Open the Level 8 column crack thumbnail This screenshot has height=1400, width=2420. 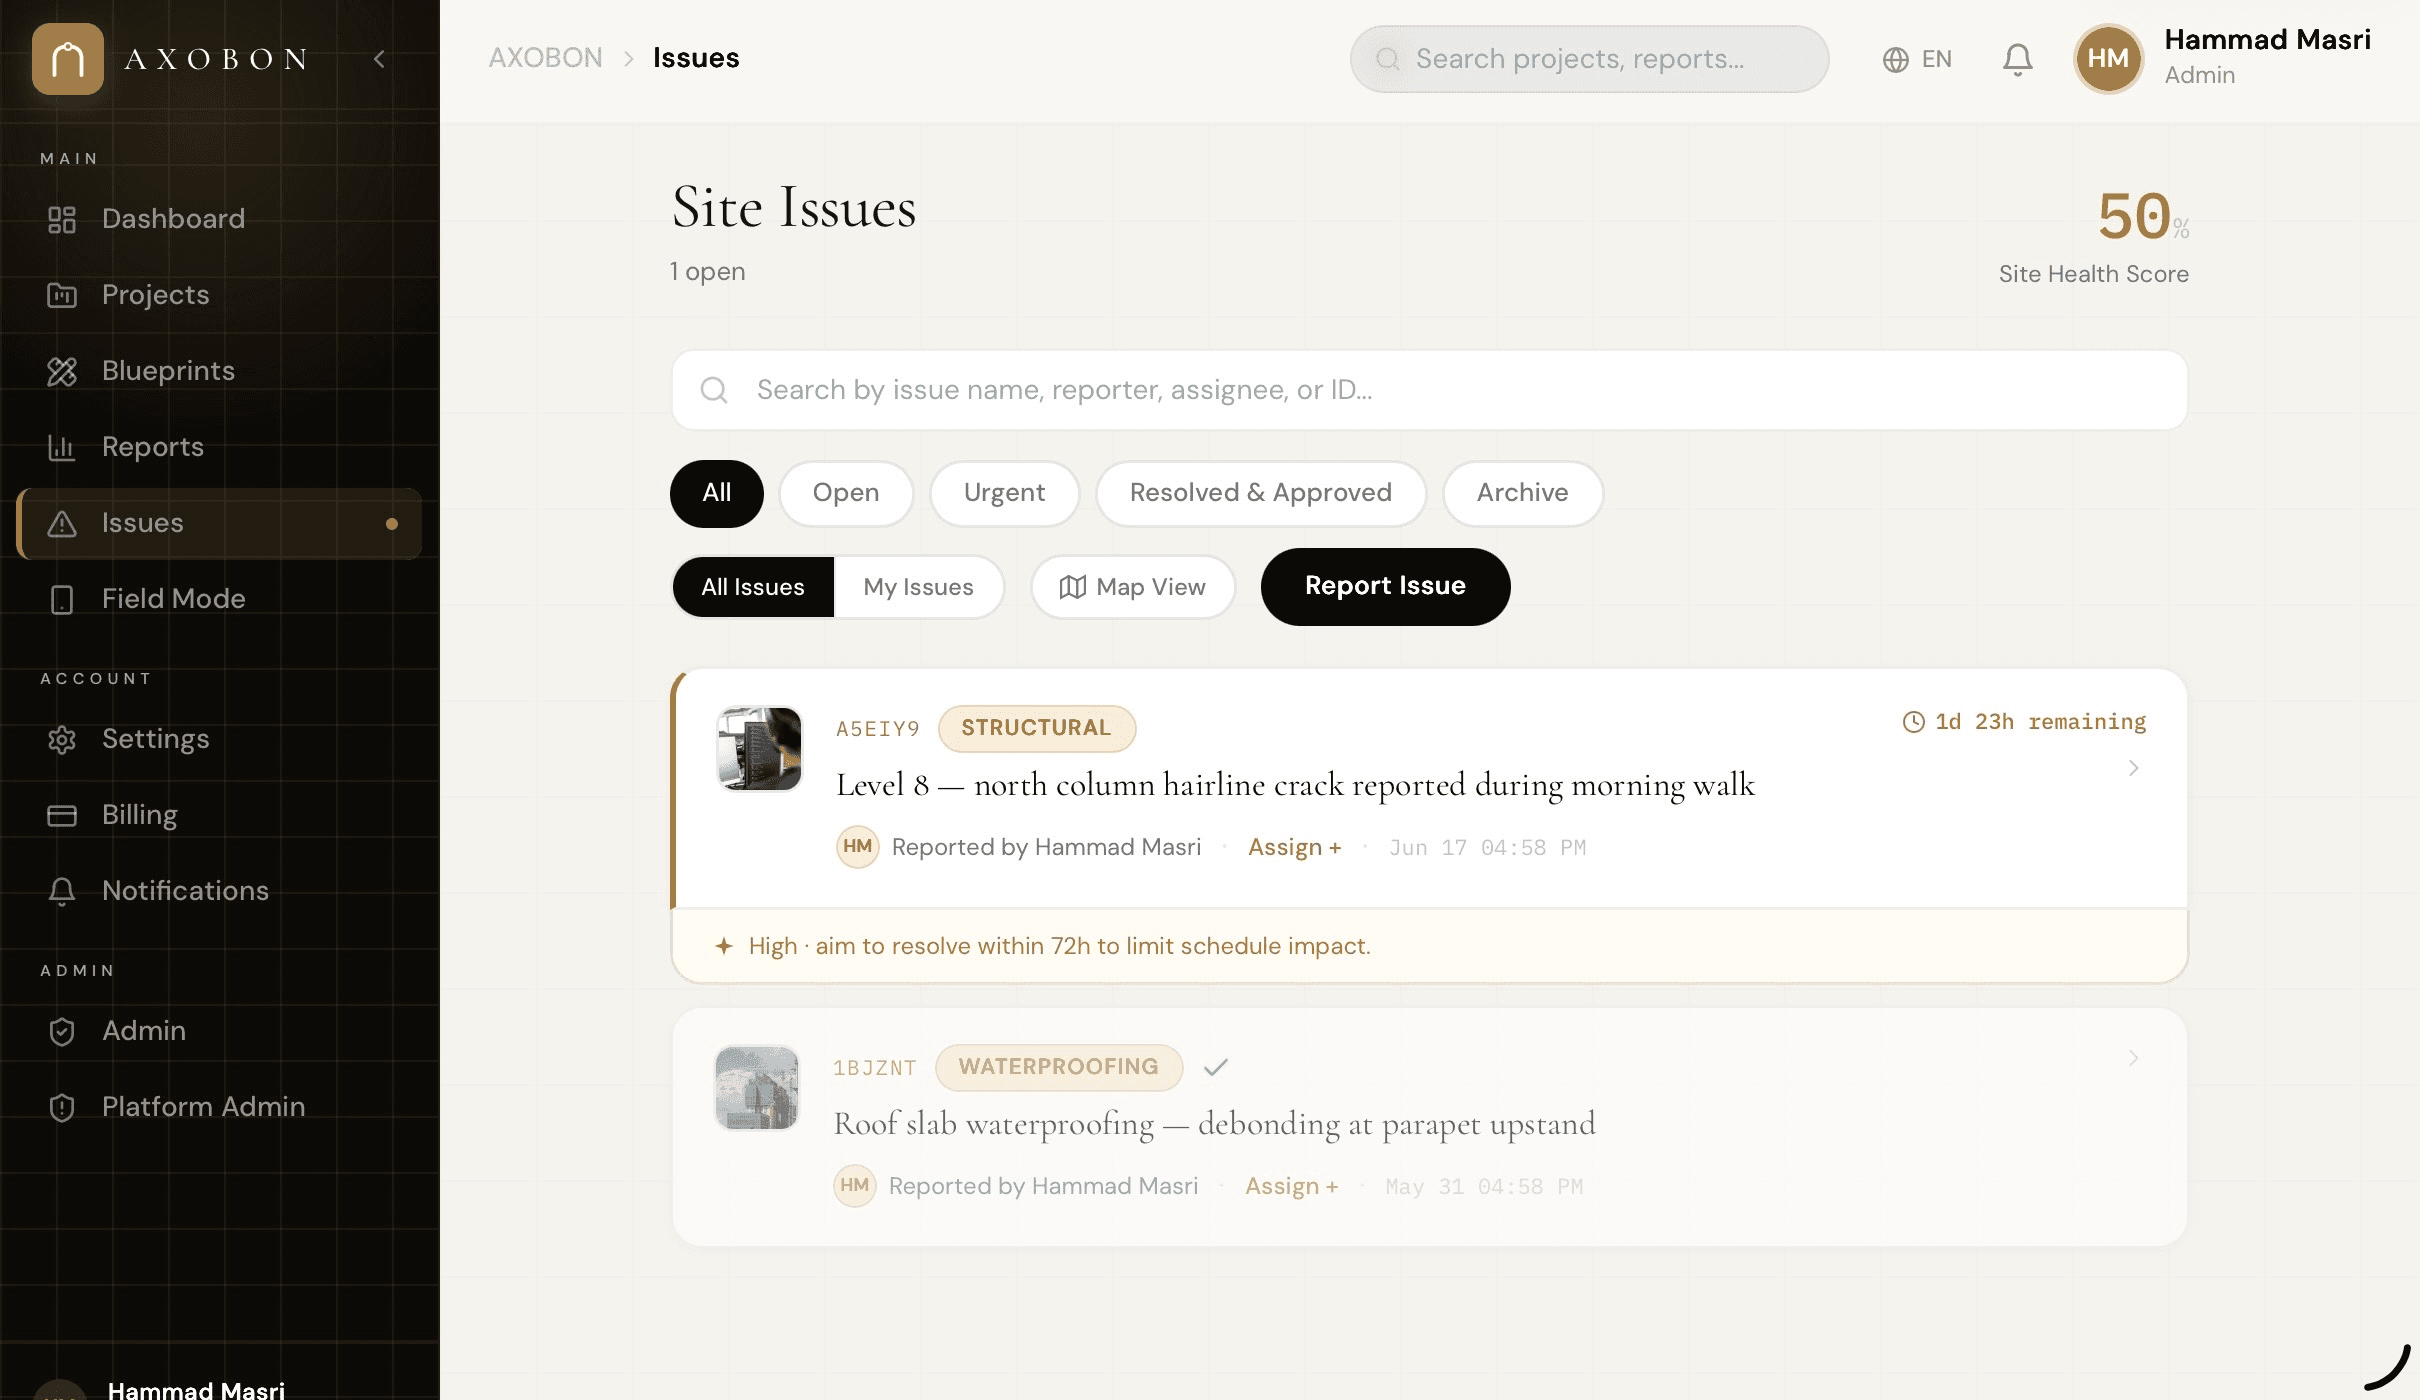[x=760, y=748]
